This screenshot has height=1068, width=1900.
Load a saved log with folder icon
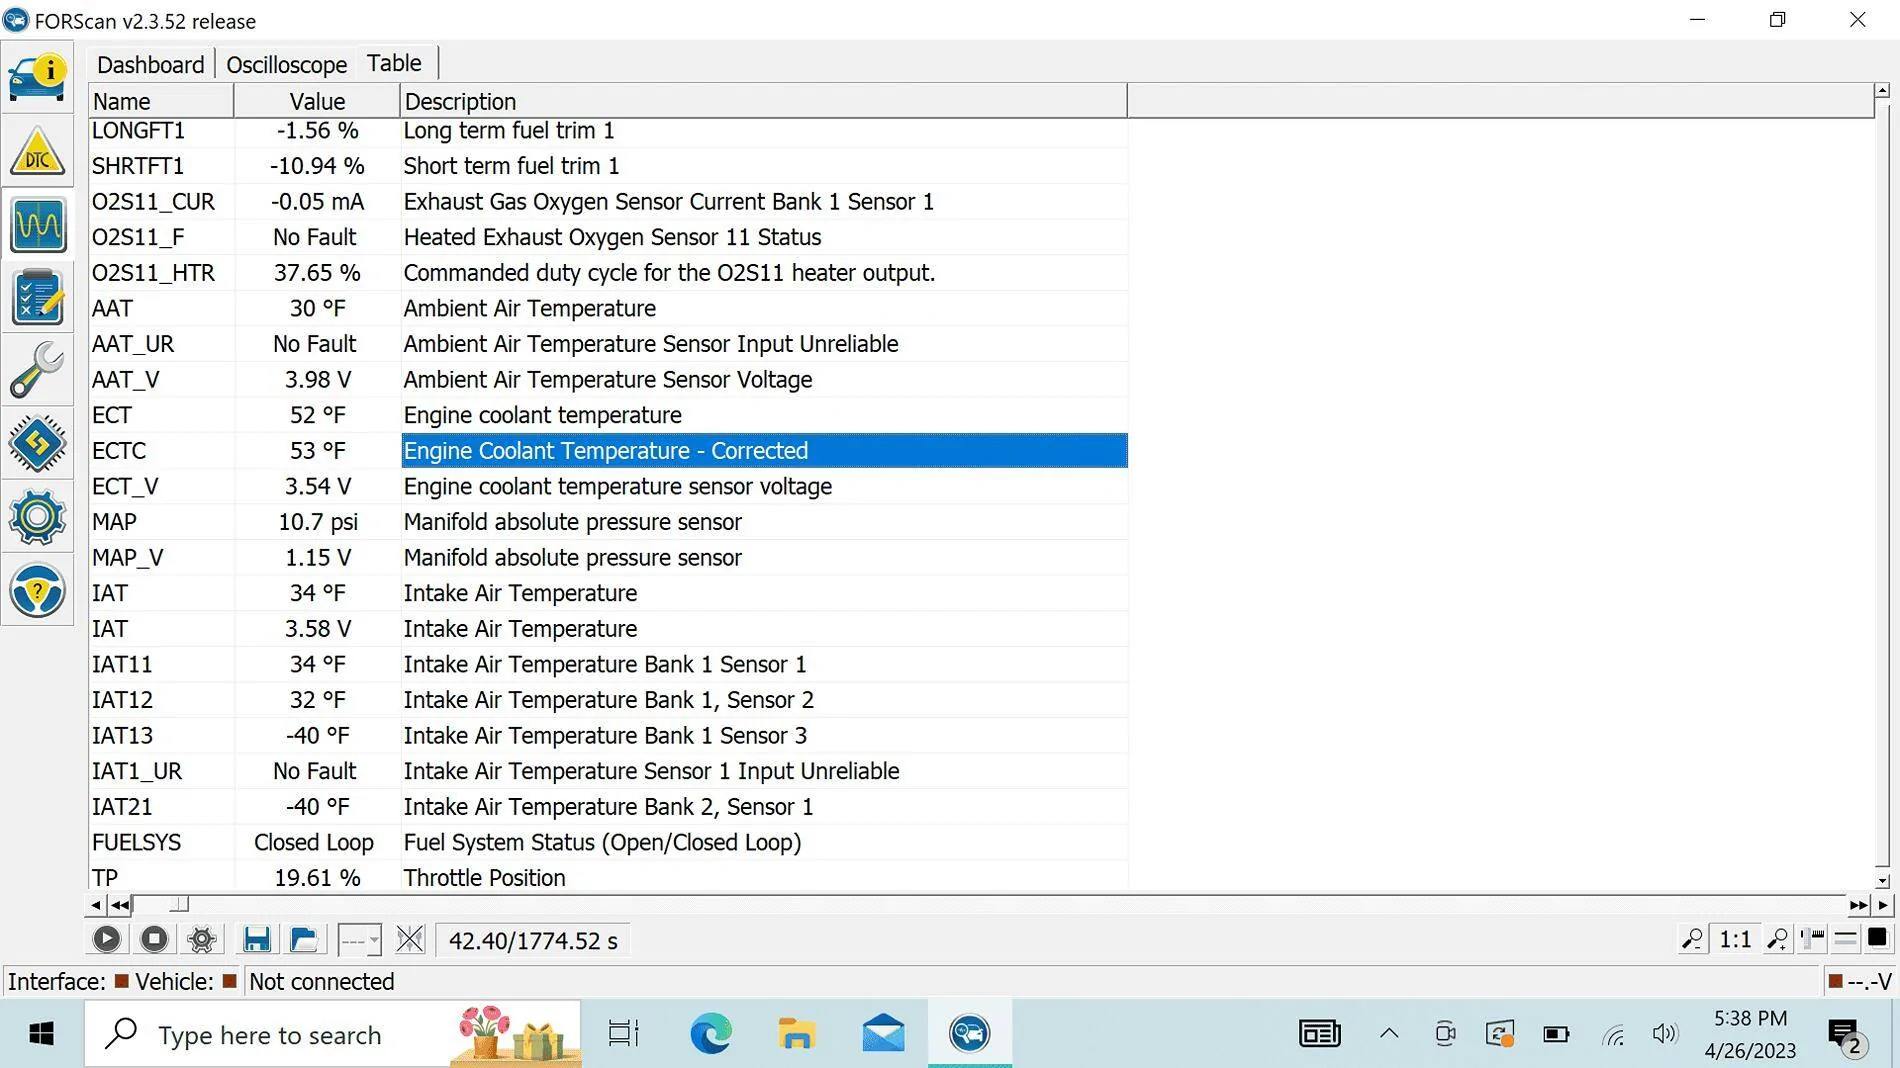coord(304,939)
